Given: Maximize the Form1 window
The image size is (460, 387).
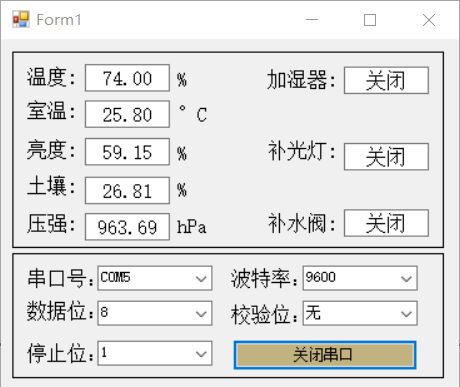Looking at the screenshot, I should 370,20.
